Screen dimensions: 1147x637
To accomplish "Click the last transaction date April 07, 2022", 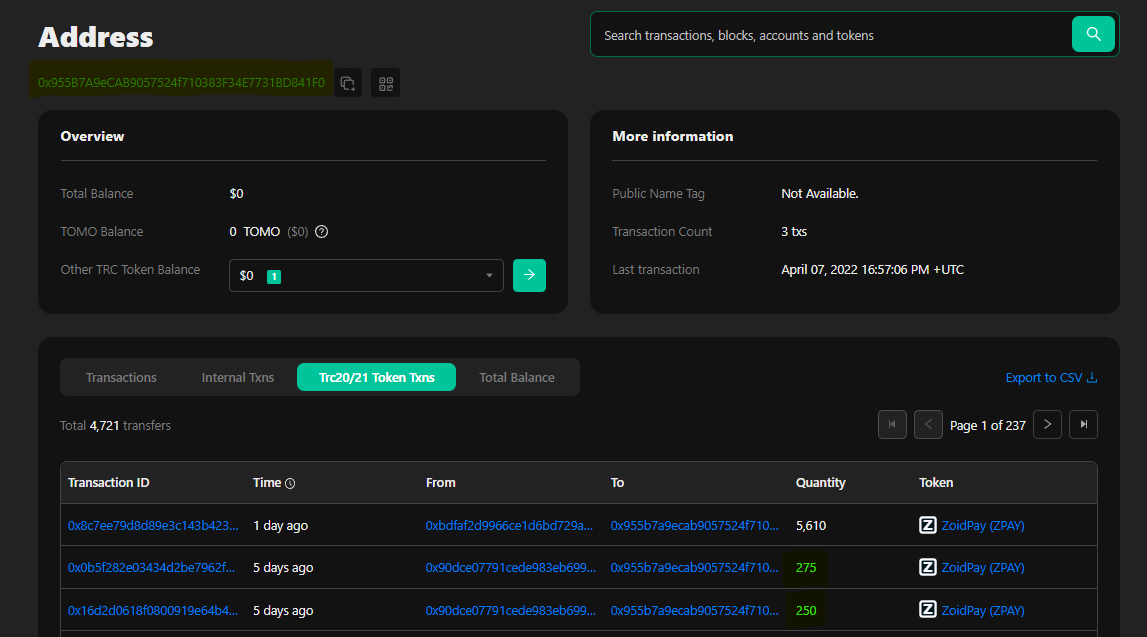I will (872, 270).
